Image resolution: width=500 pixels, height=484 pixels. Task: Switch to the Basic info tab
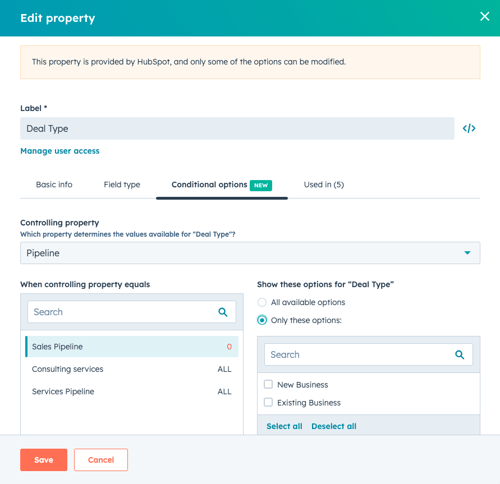[54, 185]
